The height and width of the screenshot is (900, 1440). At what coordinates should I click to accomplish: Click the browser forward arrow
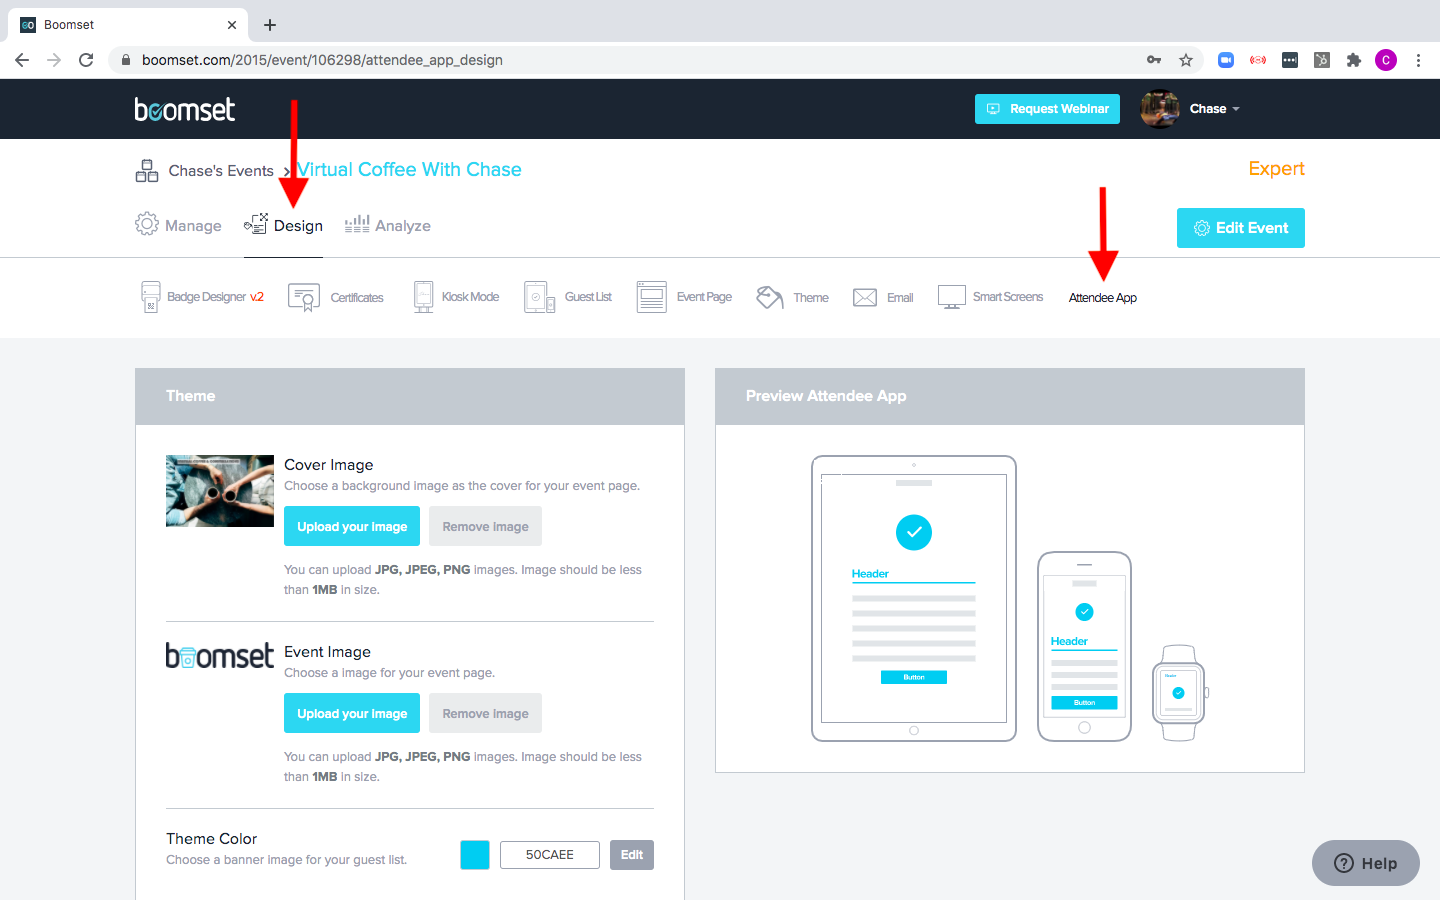point(54,60)
